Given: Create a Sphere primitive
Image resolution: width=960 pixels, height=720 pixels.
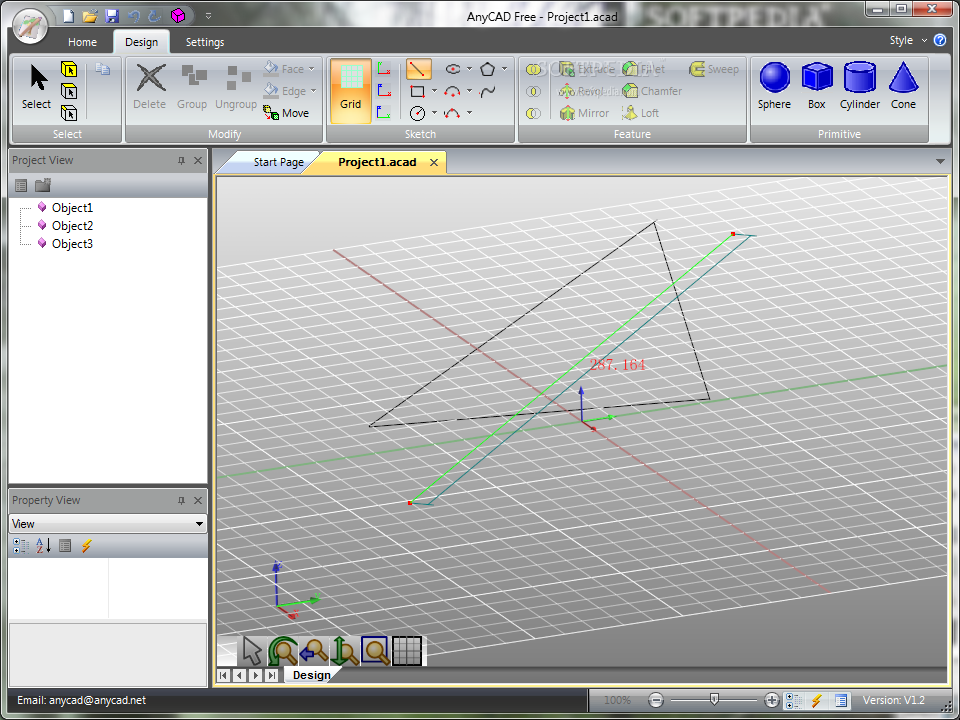Looking at the screenshot, I should point(774,86).
